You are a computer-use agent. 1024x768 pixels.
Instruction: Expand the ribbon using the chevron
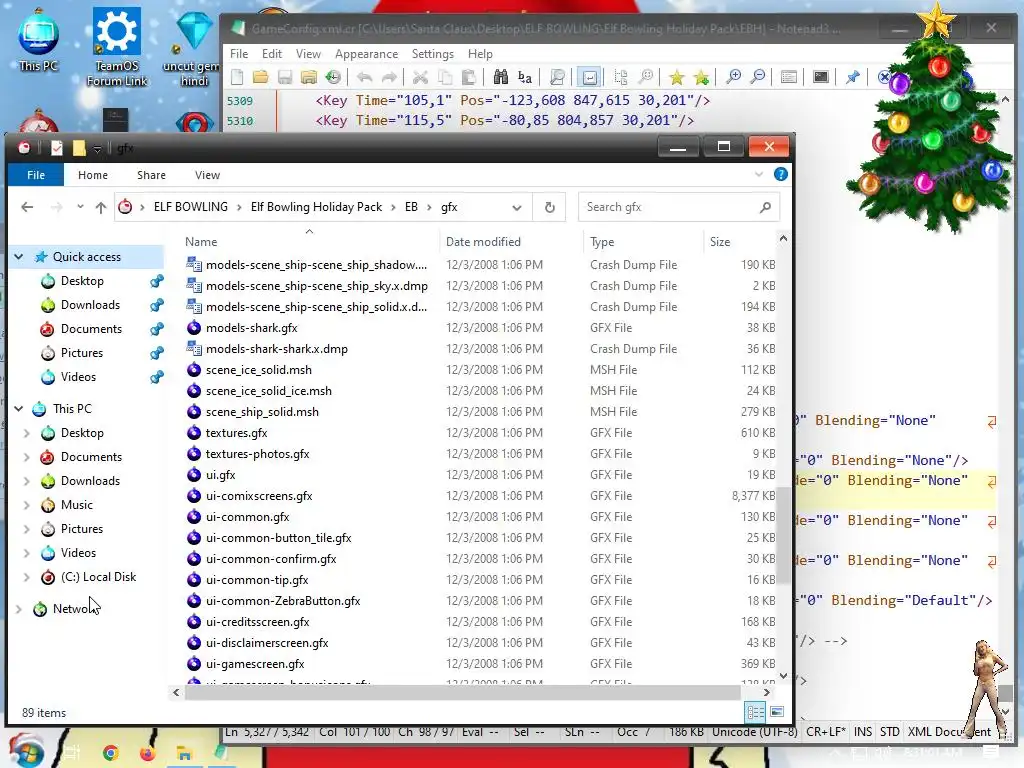point(758,174)
